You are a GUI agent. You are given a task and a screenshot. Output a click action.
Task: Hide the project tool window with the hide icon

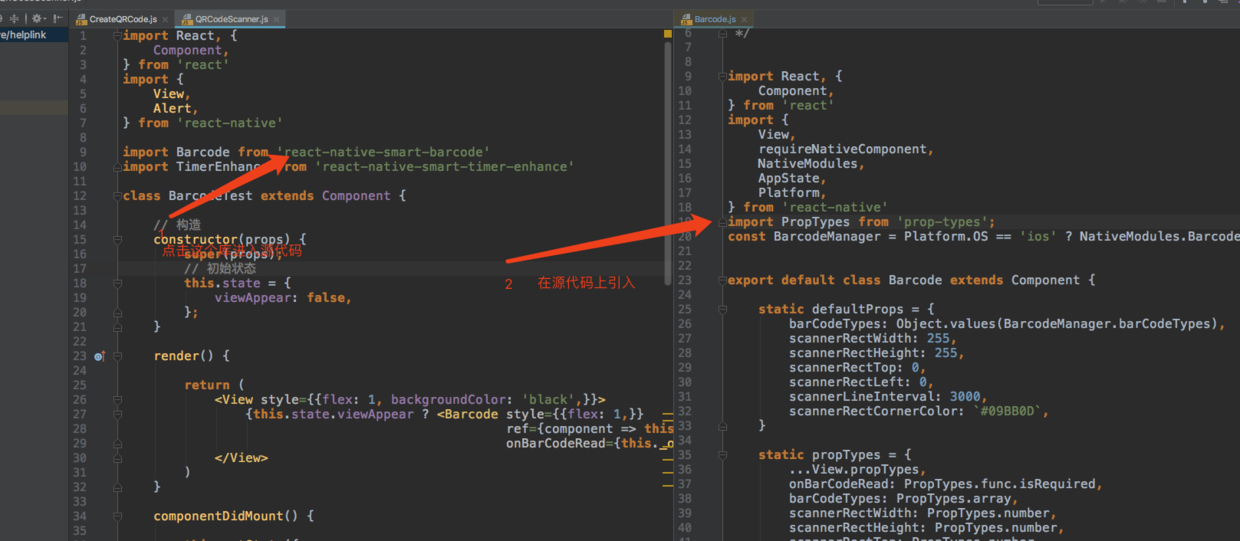pos(59,18)
